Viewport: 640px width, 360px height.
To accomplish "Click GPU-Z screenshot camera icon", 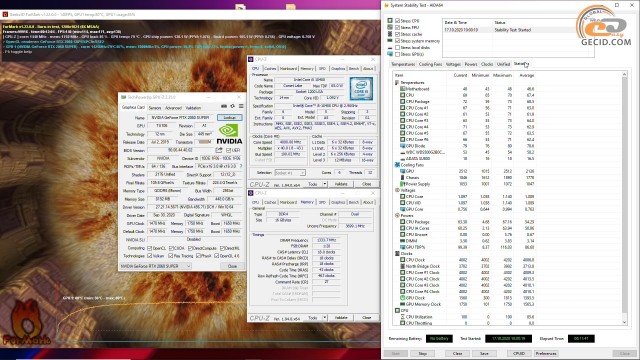I will (x=224, y=107).
